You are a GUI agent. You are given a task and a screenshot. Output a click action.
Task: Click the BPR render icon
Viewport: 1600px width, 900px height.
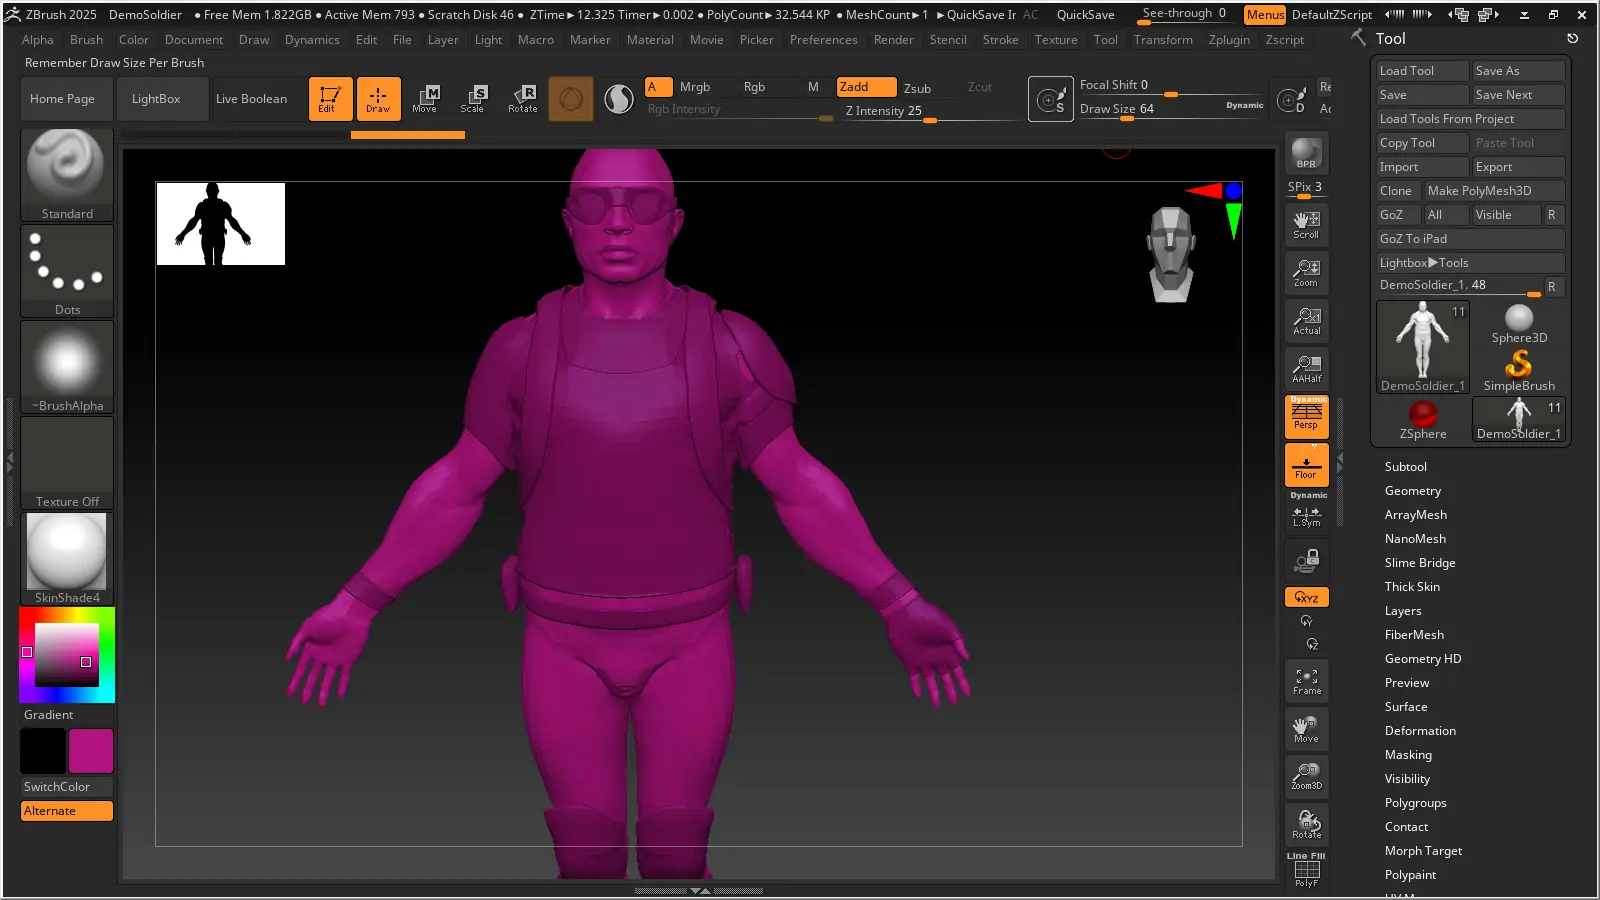(1306, 153)
